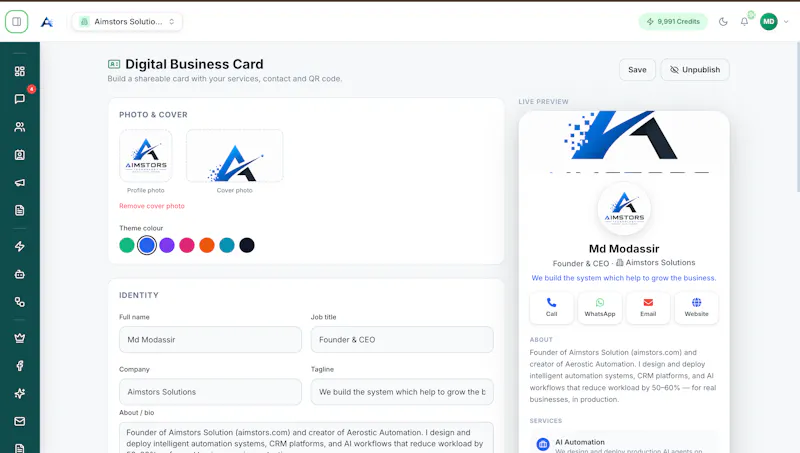This screenshot has width=800, height=453.
Task: Click the Unpublish button
Action: point(695,69)
